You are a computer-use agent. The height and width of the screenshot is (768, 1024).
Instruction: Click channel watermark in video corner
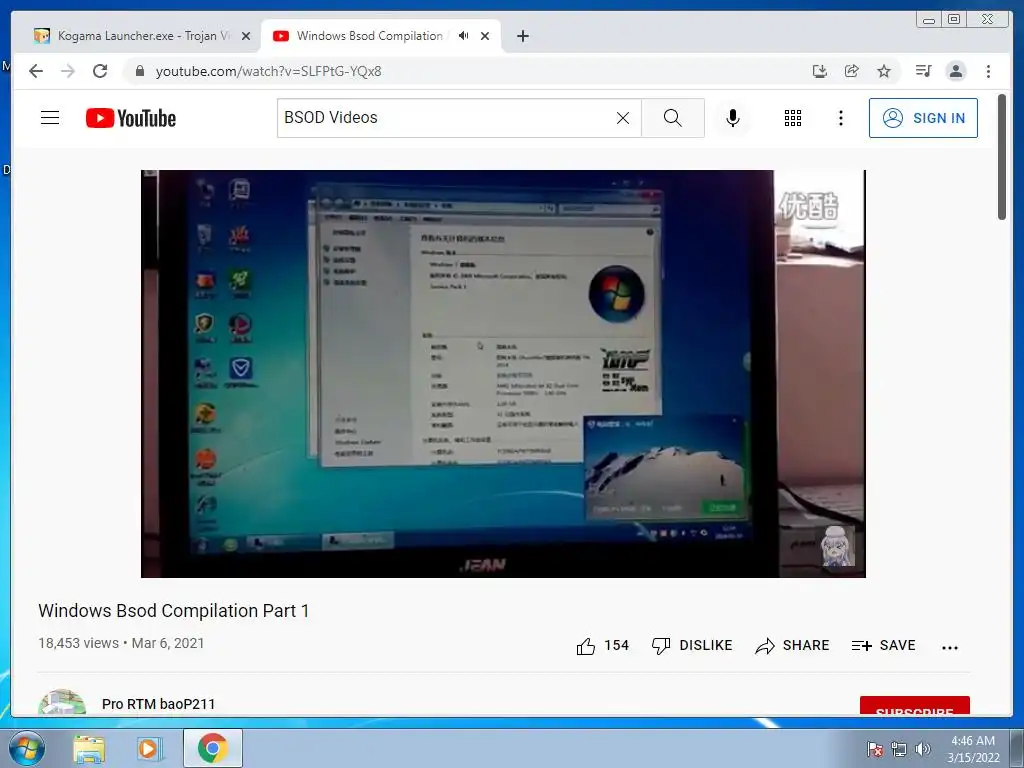[x=837, y=546]
